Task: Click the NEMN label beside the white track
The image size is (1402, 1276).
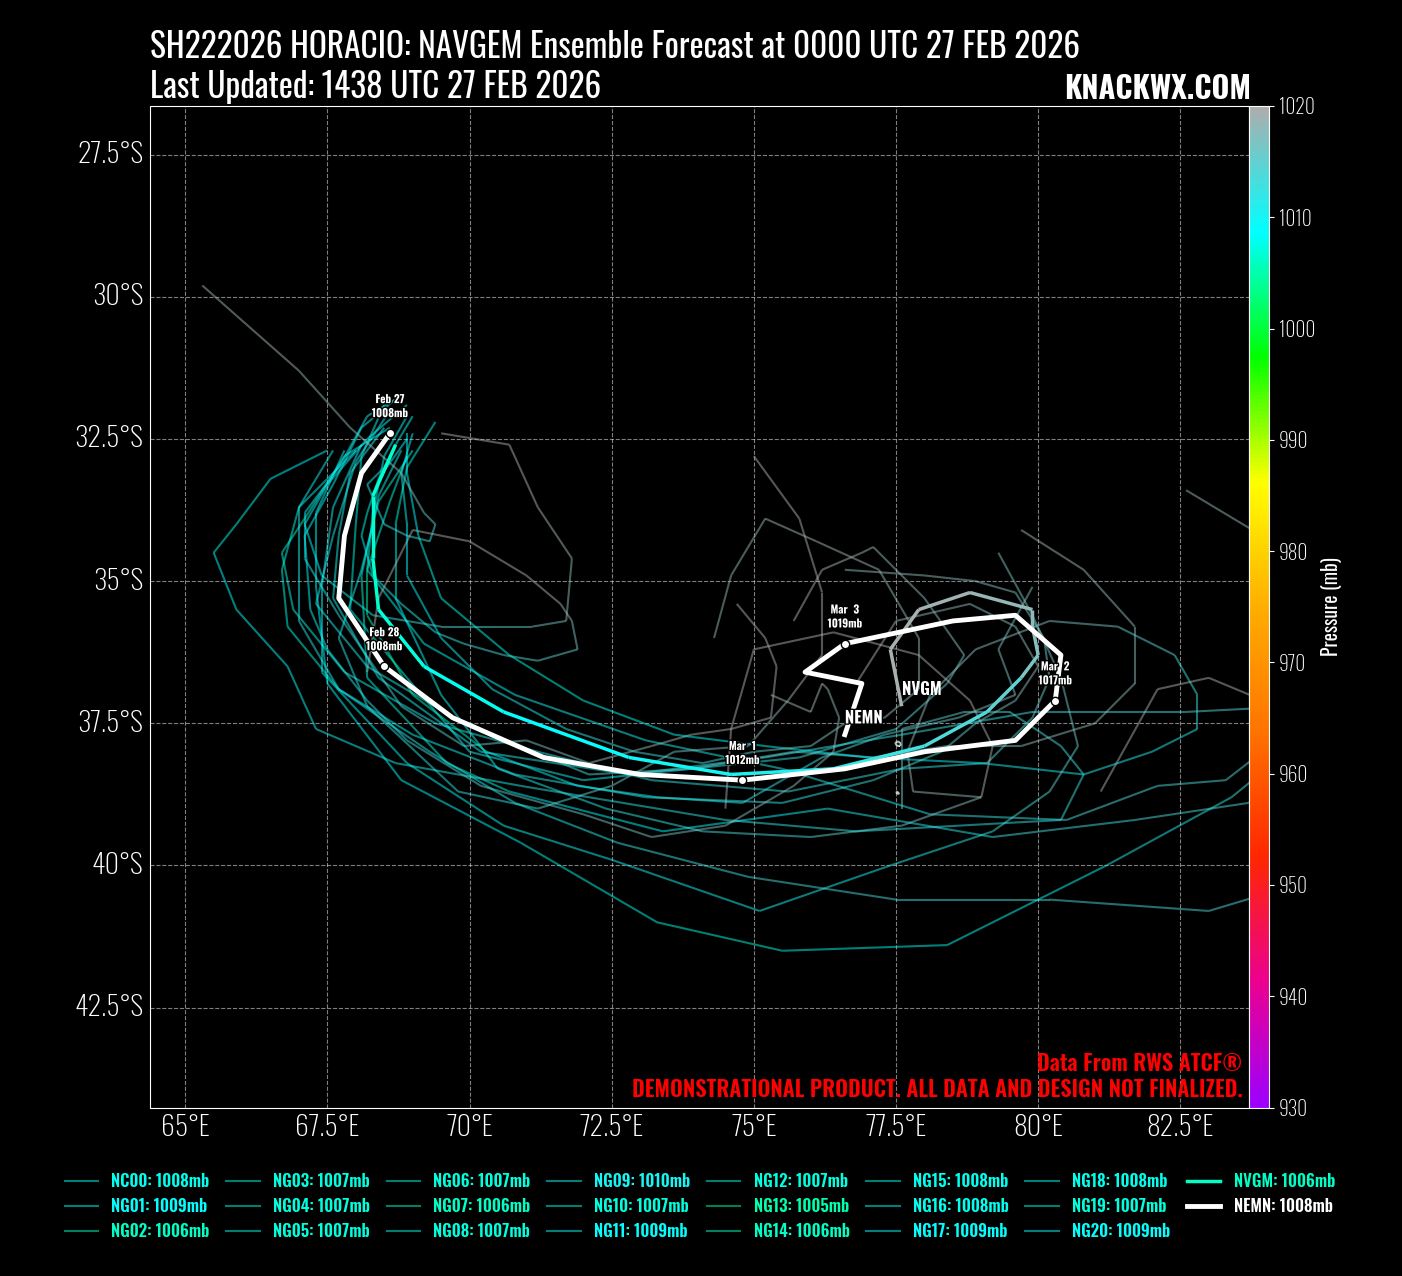Action: pyautogui.click(x=864, y=717)
